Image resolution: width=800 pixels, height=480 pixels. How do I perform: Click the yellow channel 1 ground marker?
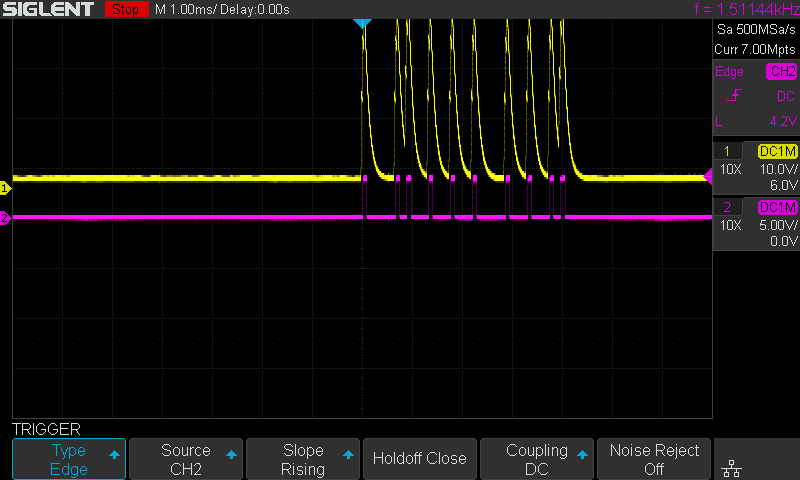(x=5, y=188)
